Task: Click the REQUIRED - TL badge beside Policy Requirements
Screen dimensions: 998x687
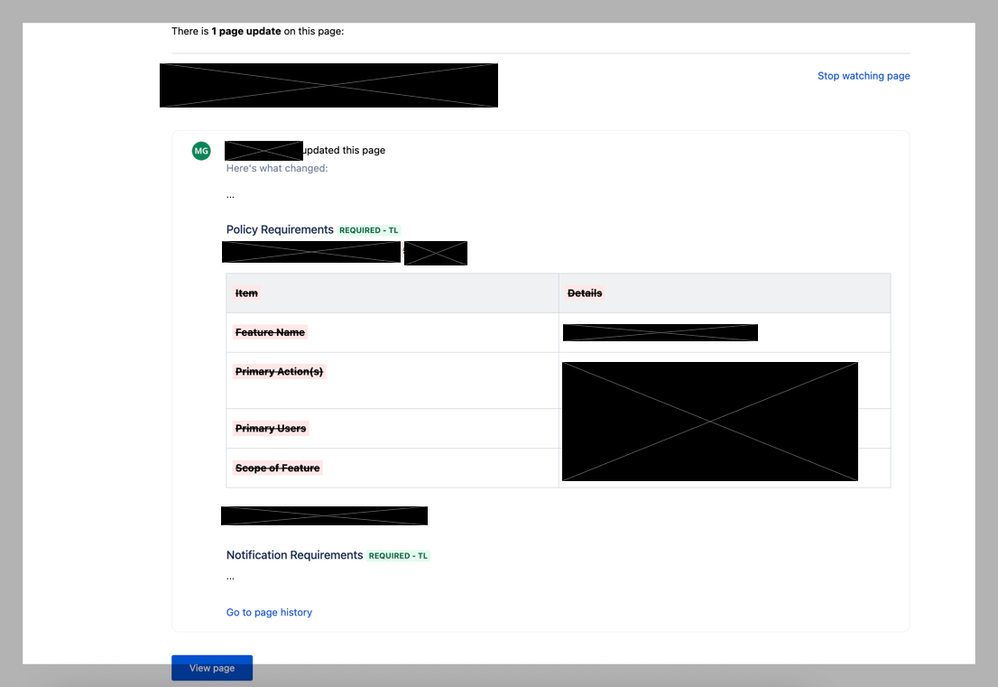Action: click(x=369, y=230)
